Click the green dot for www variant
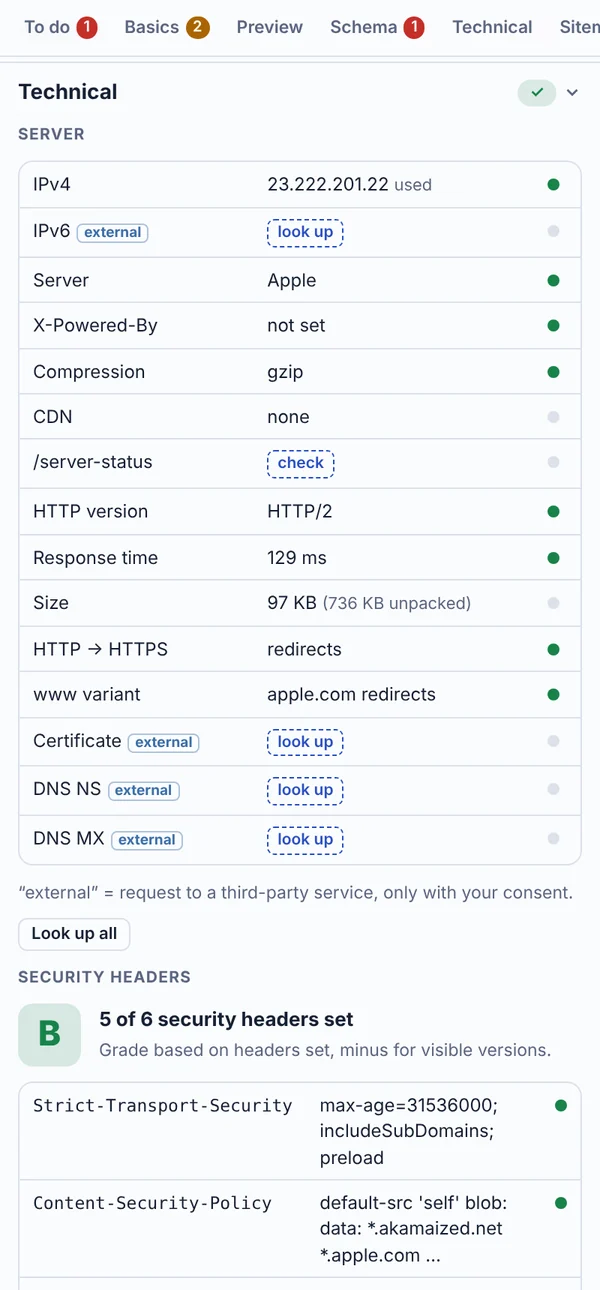This screenshot has height=1290, width=600. click(x=554, y=695)
